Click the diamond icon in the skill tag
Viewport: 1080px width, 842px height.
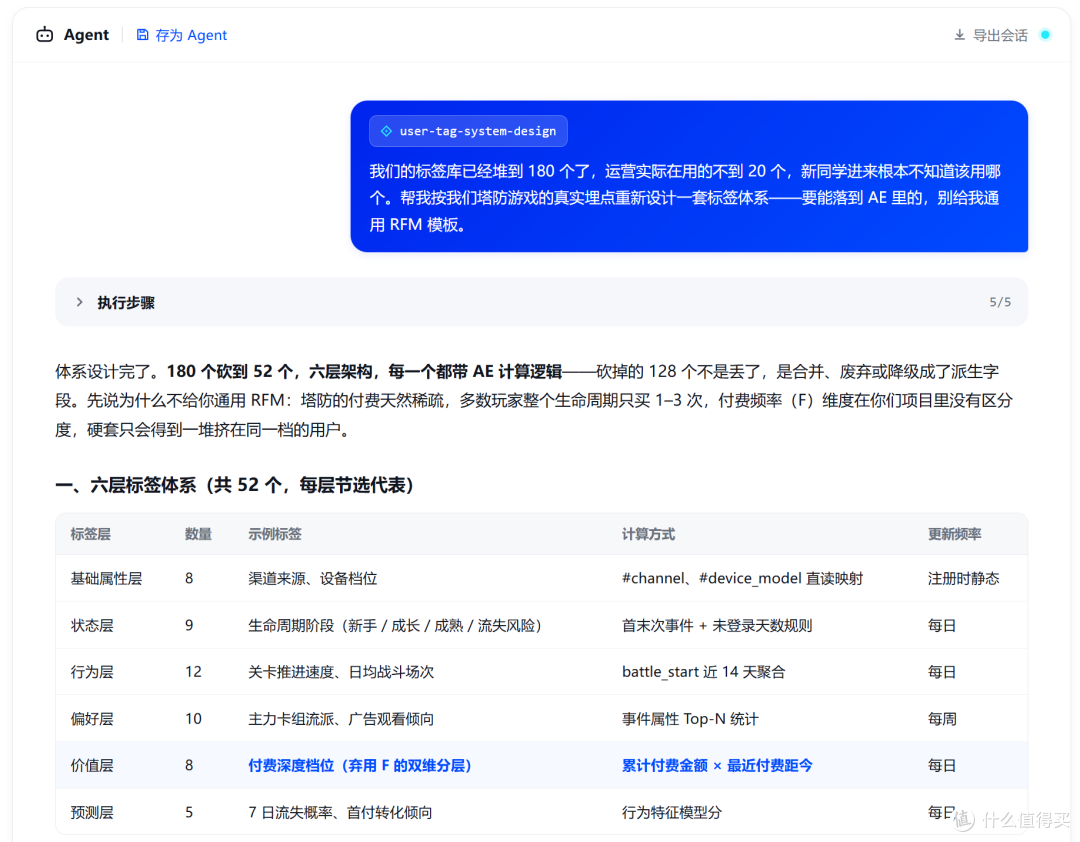pyautogui.click(x=386, y=131)
